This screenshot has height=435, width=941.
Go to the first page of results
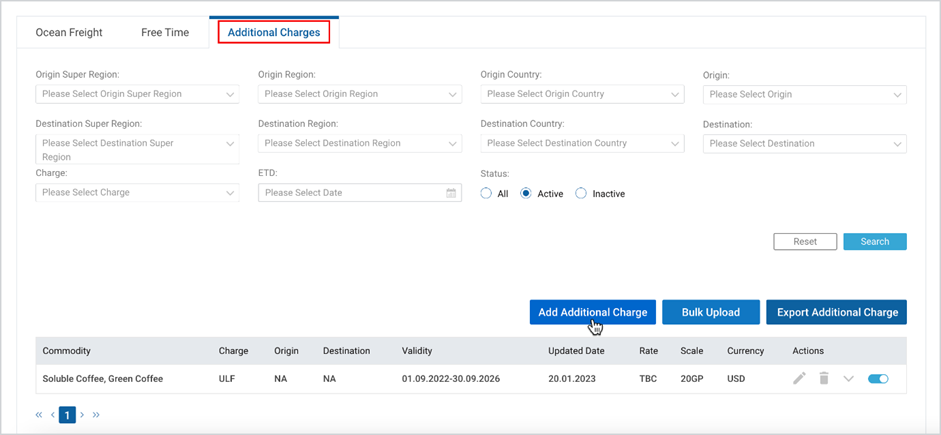click(x=40, y=415)
